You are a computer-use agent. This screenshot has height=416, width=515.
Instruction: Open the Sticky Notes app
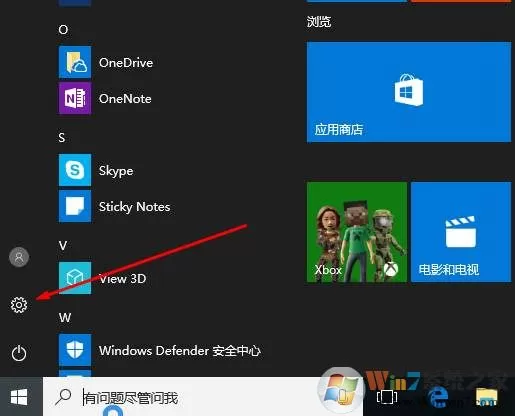pyautogui.click(x=115, y=206)
